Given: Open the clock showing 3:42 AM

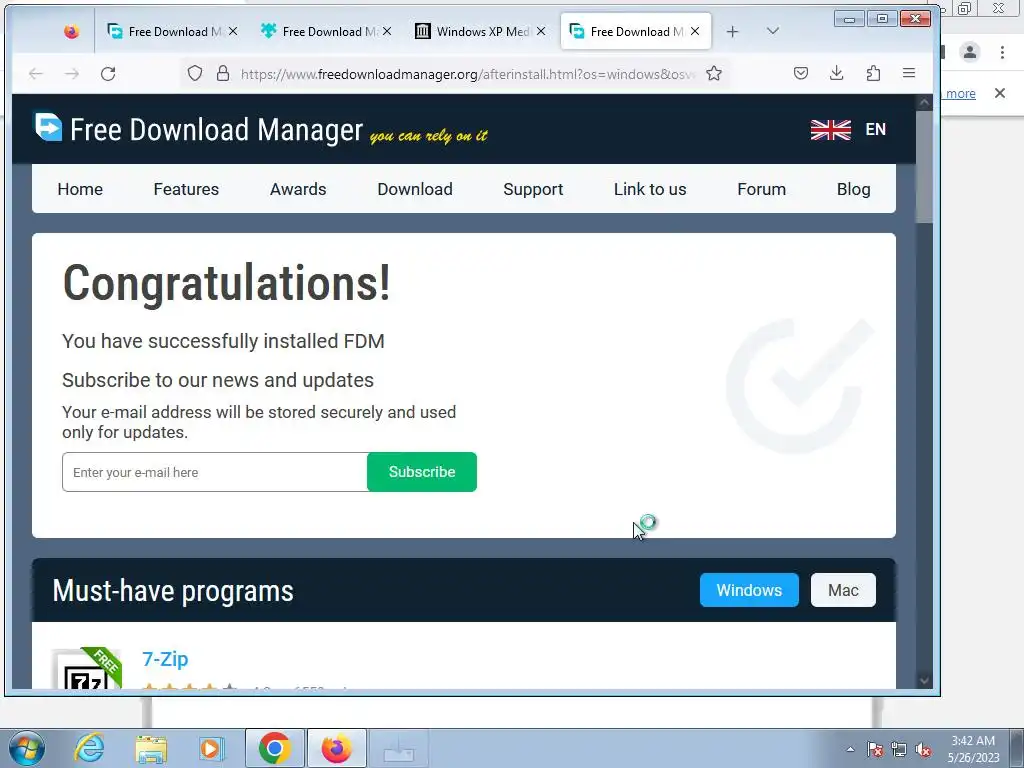Looking at the screenshot, I should point(973,749).
